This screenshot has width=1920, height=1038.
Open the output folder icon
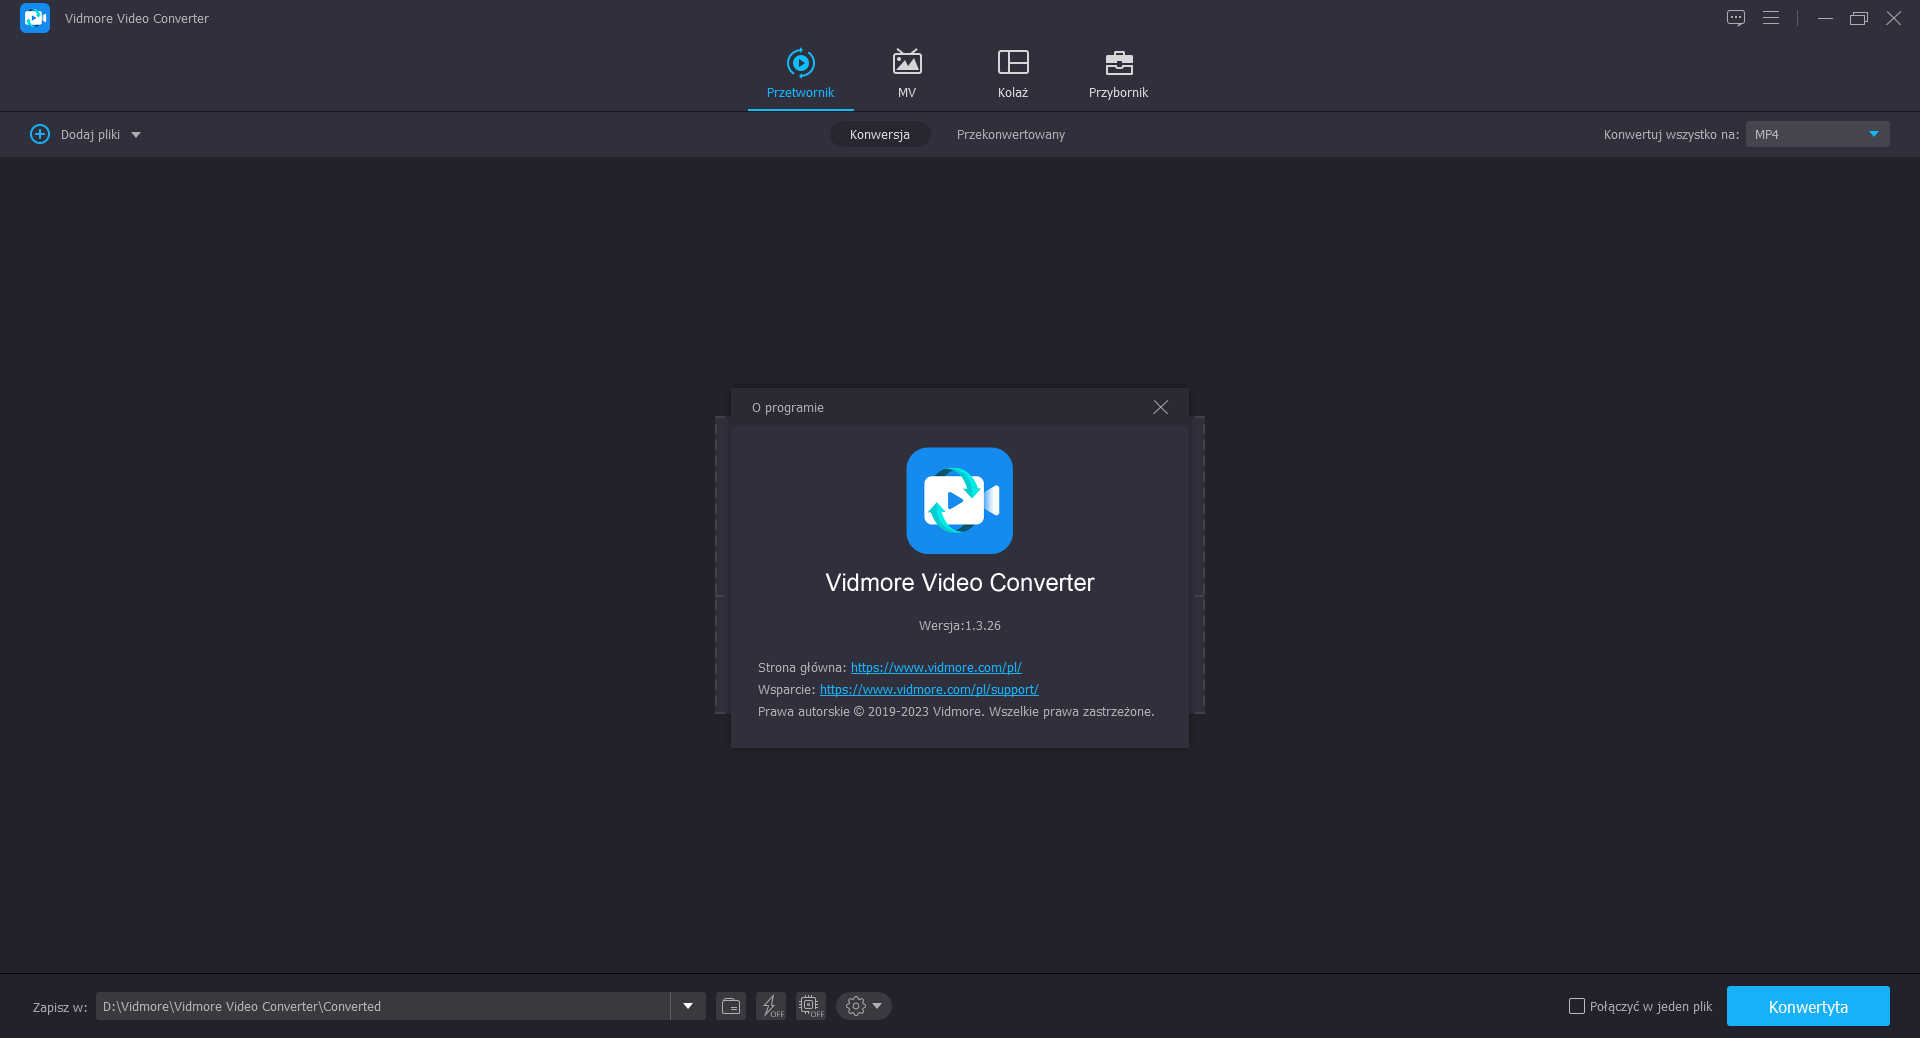tap(731, 1006)
